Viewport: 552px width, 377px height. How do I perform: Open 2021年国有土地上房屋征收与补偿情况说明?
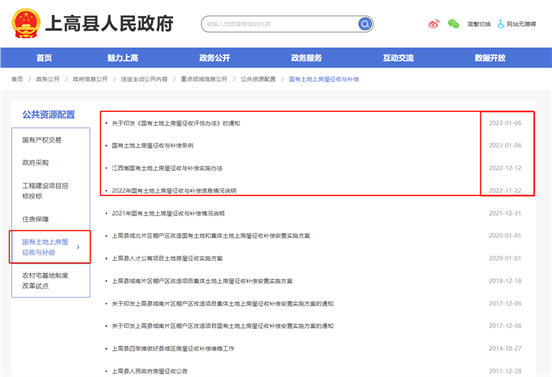click(x=168, y=213)
